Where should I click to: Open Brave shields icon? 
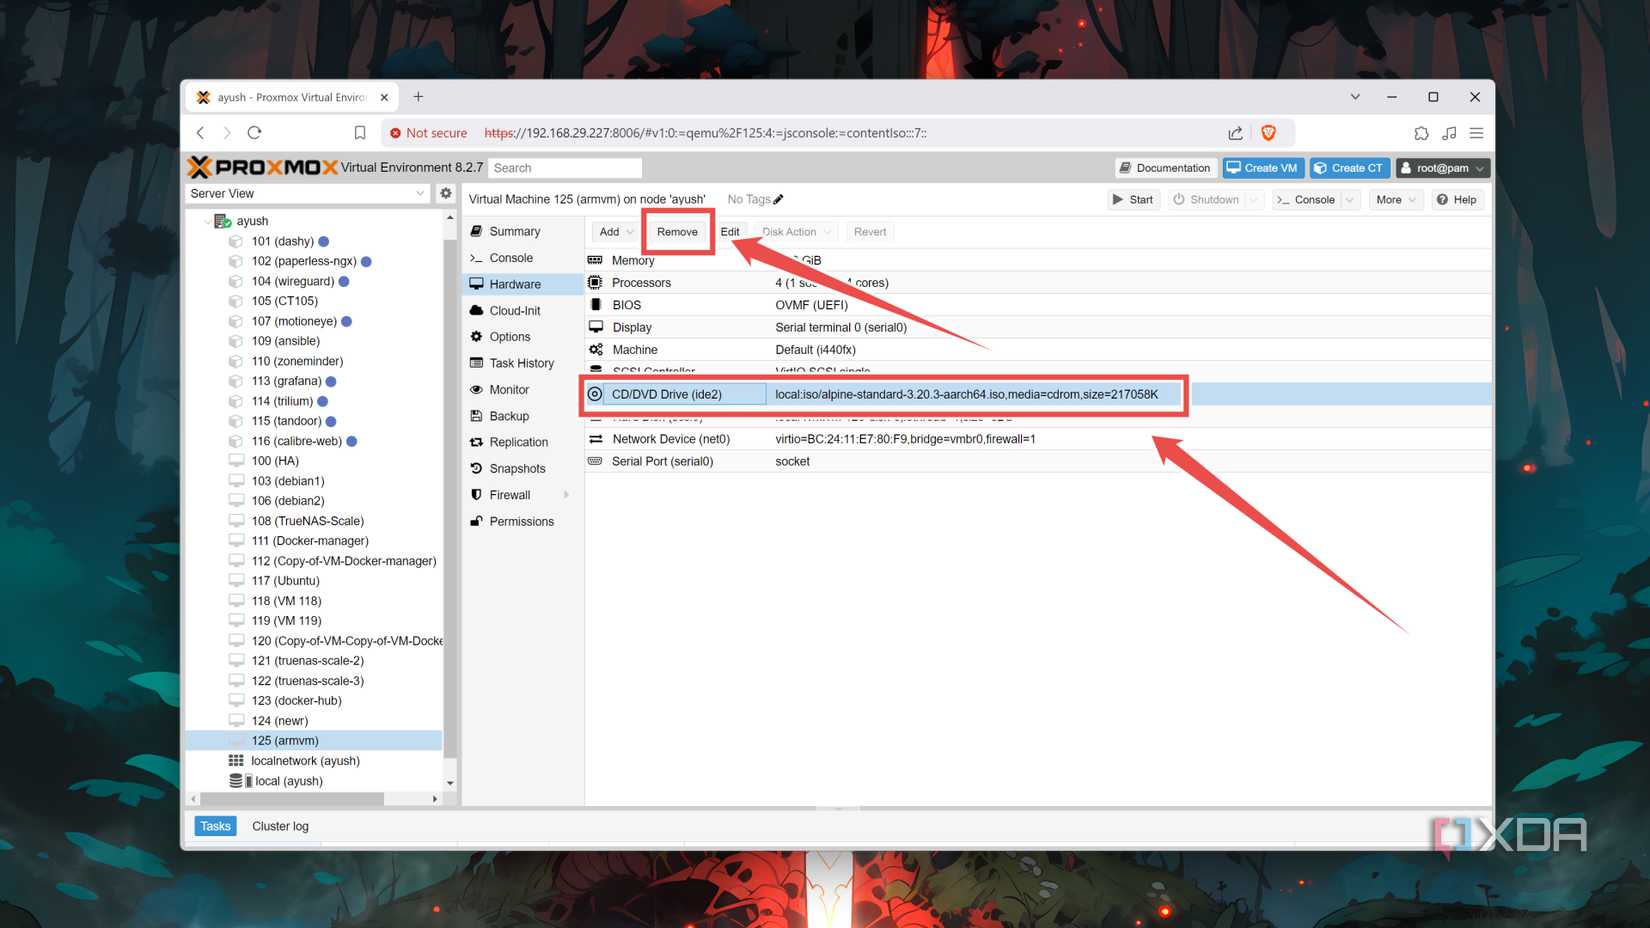(1268, 132)
